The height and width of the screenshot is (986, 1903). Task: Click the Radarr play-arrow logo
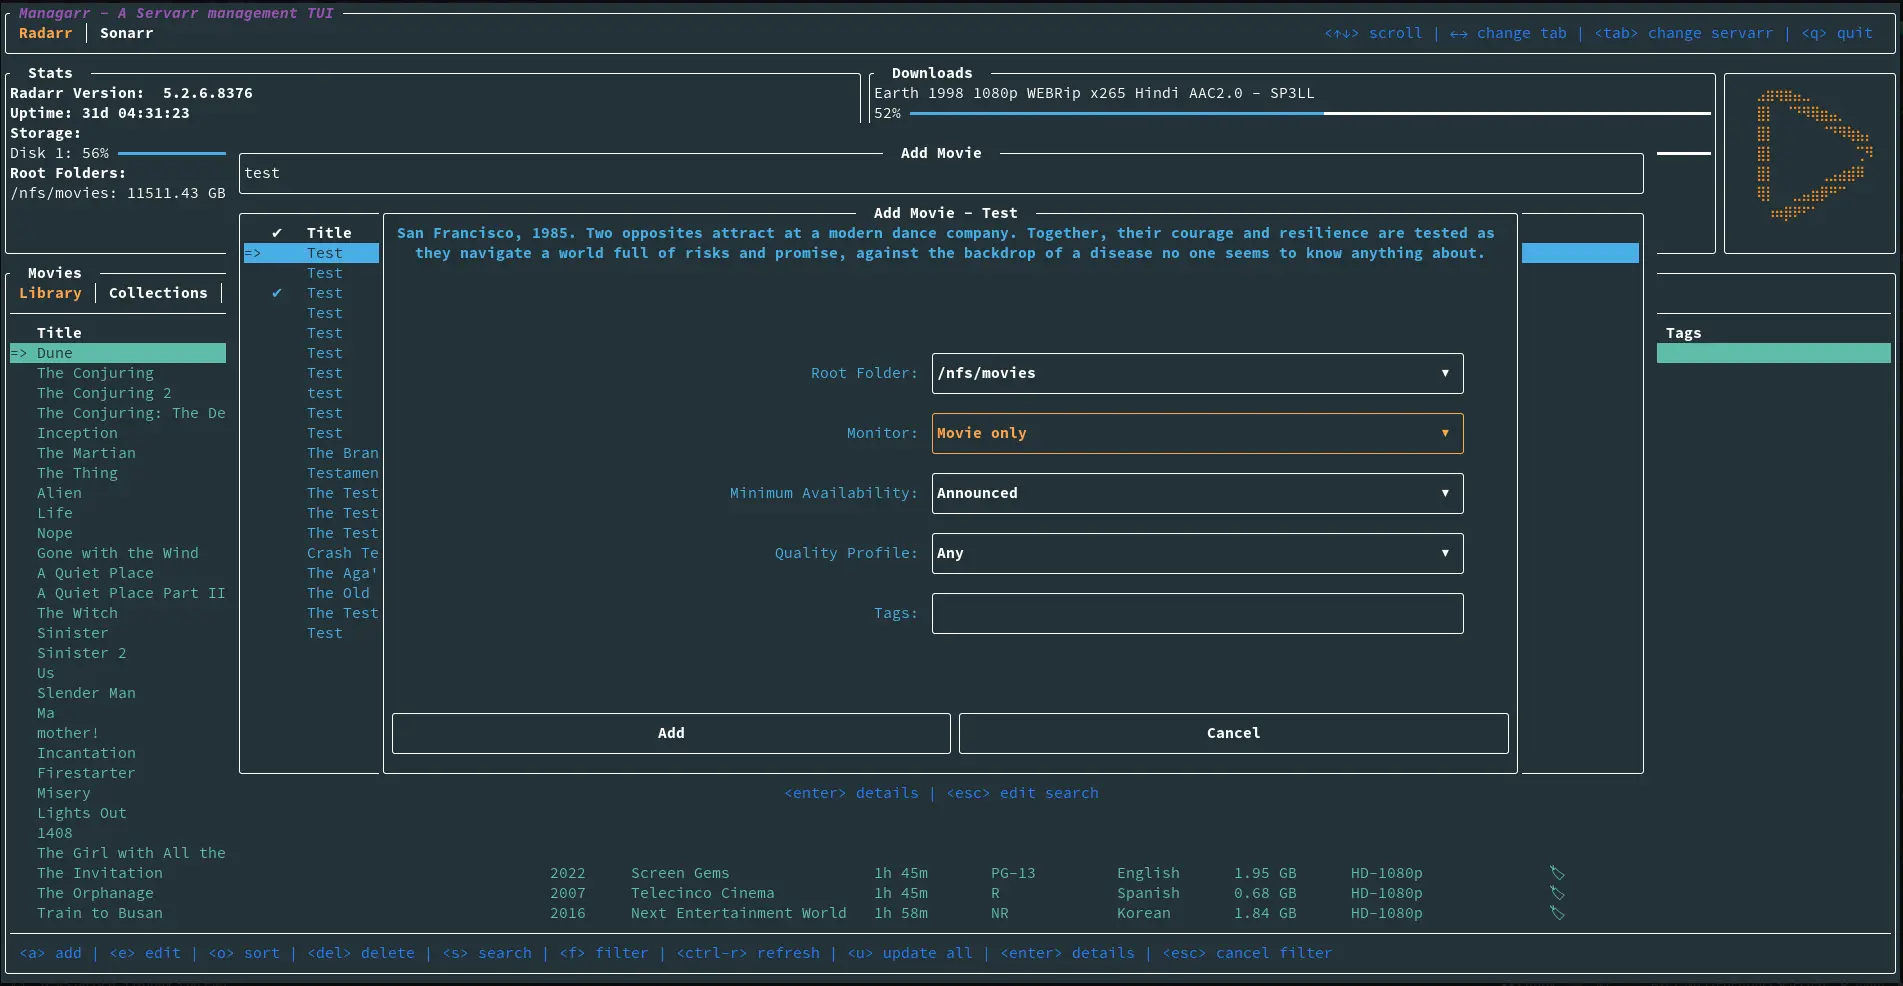pyautogui.click(x=1813, y=155)
